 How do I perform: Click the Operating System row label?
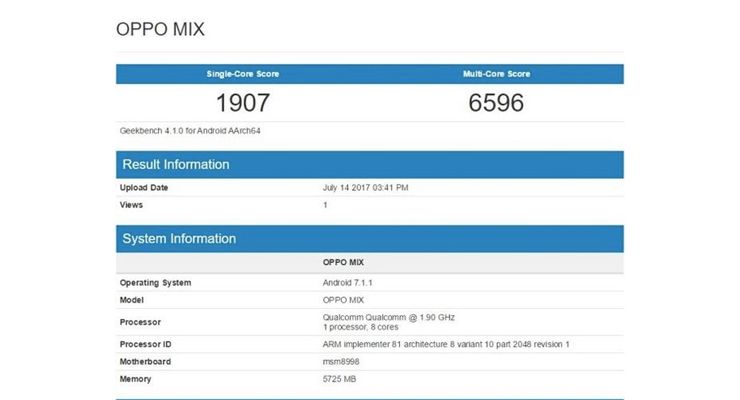(x=155, y=283)
